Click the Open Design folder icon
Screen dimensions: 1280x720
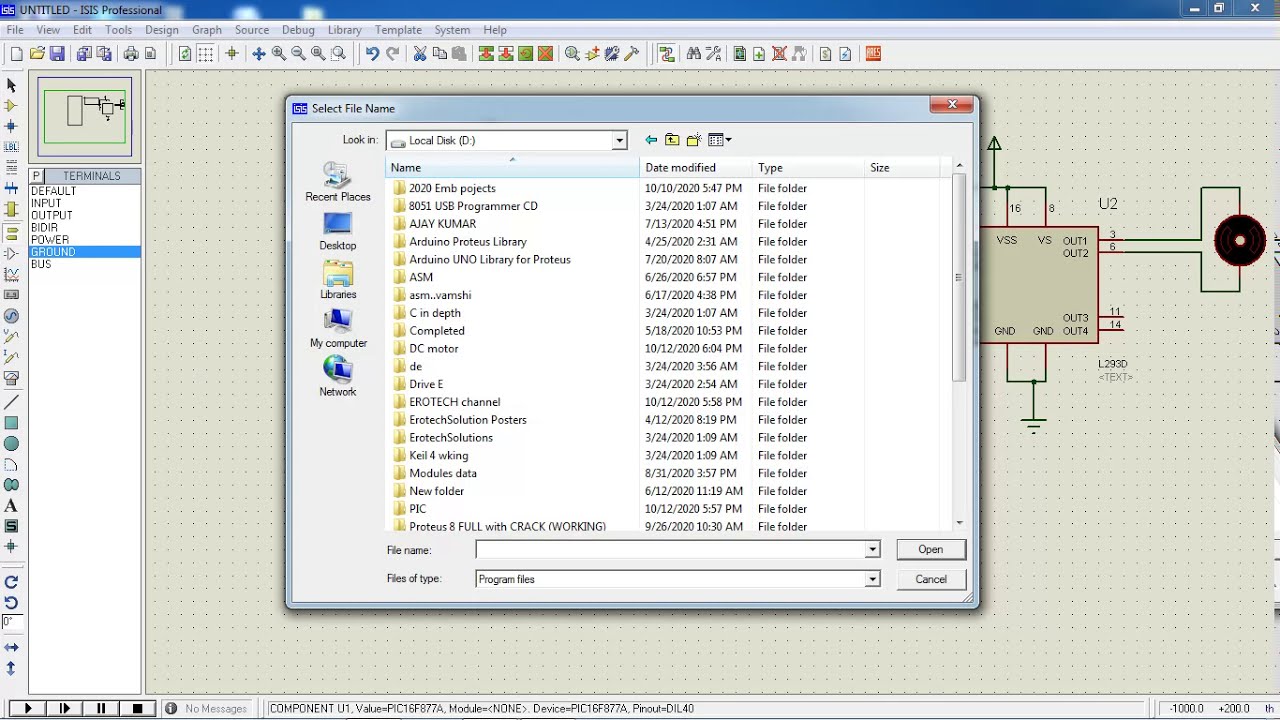point(37,54)
